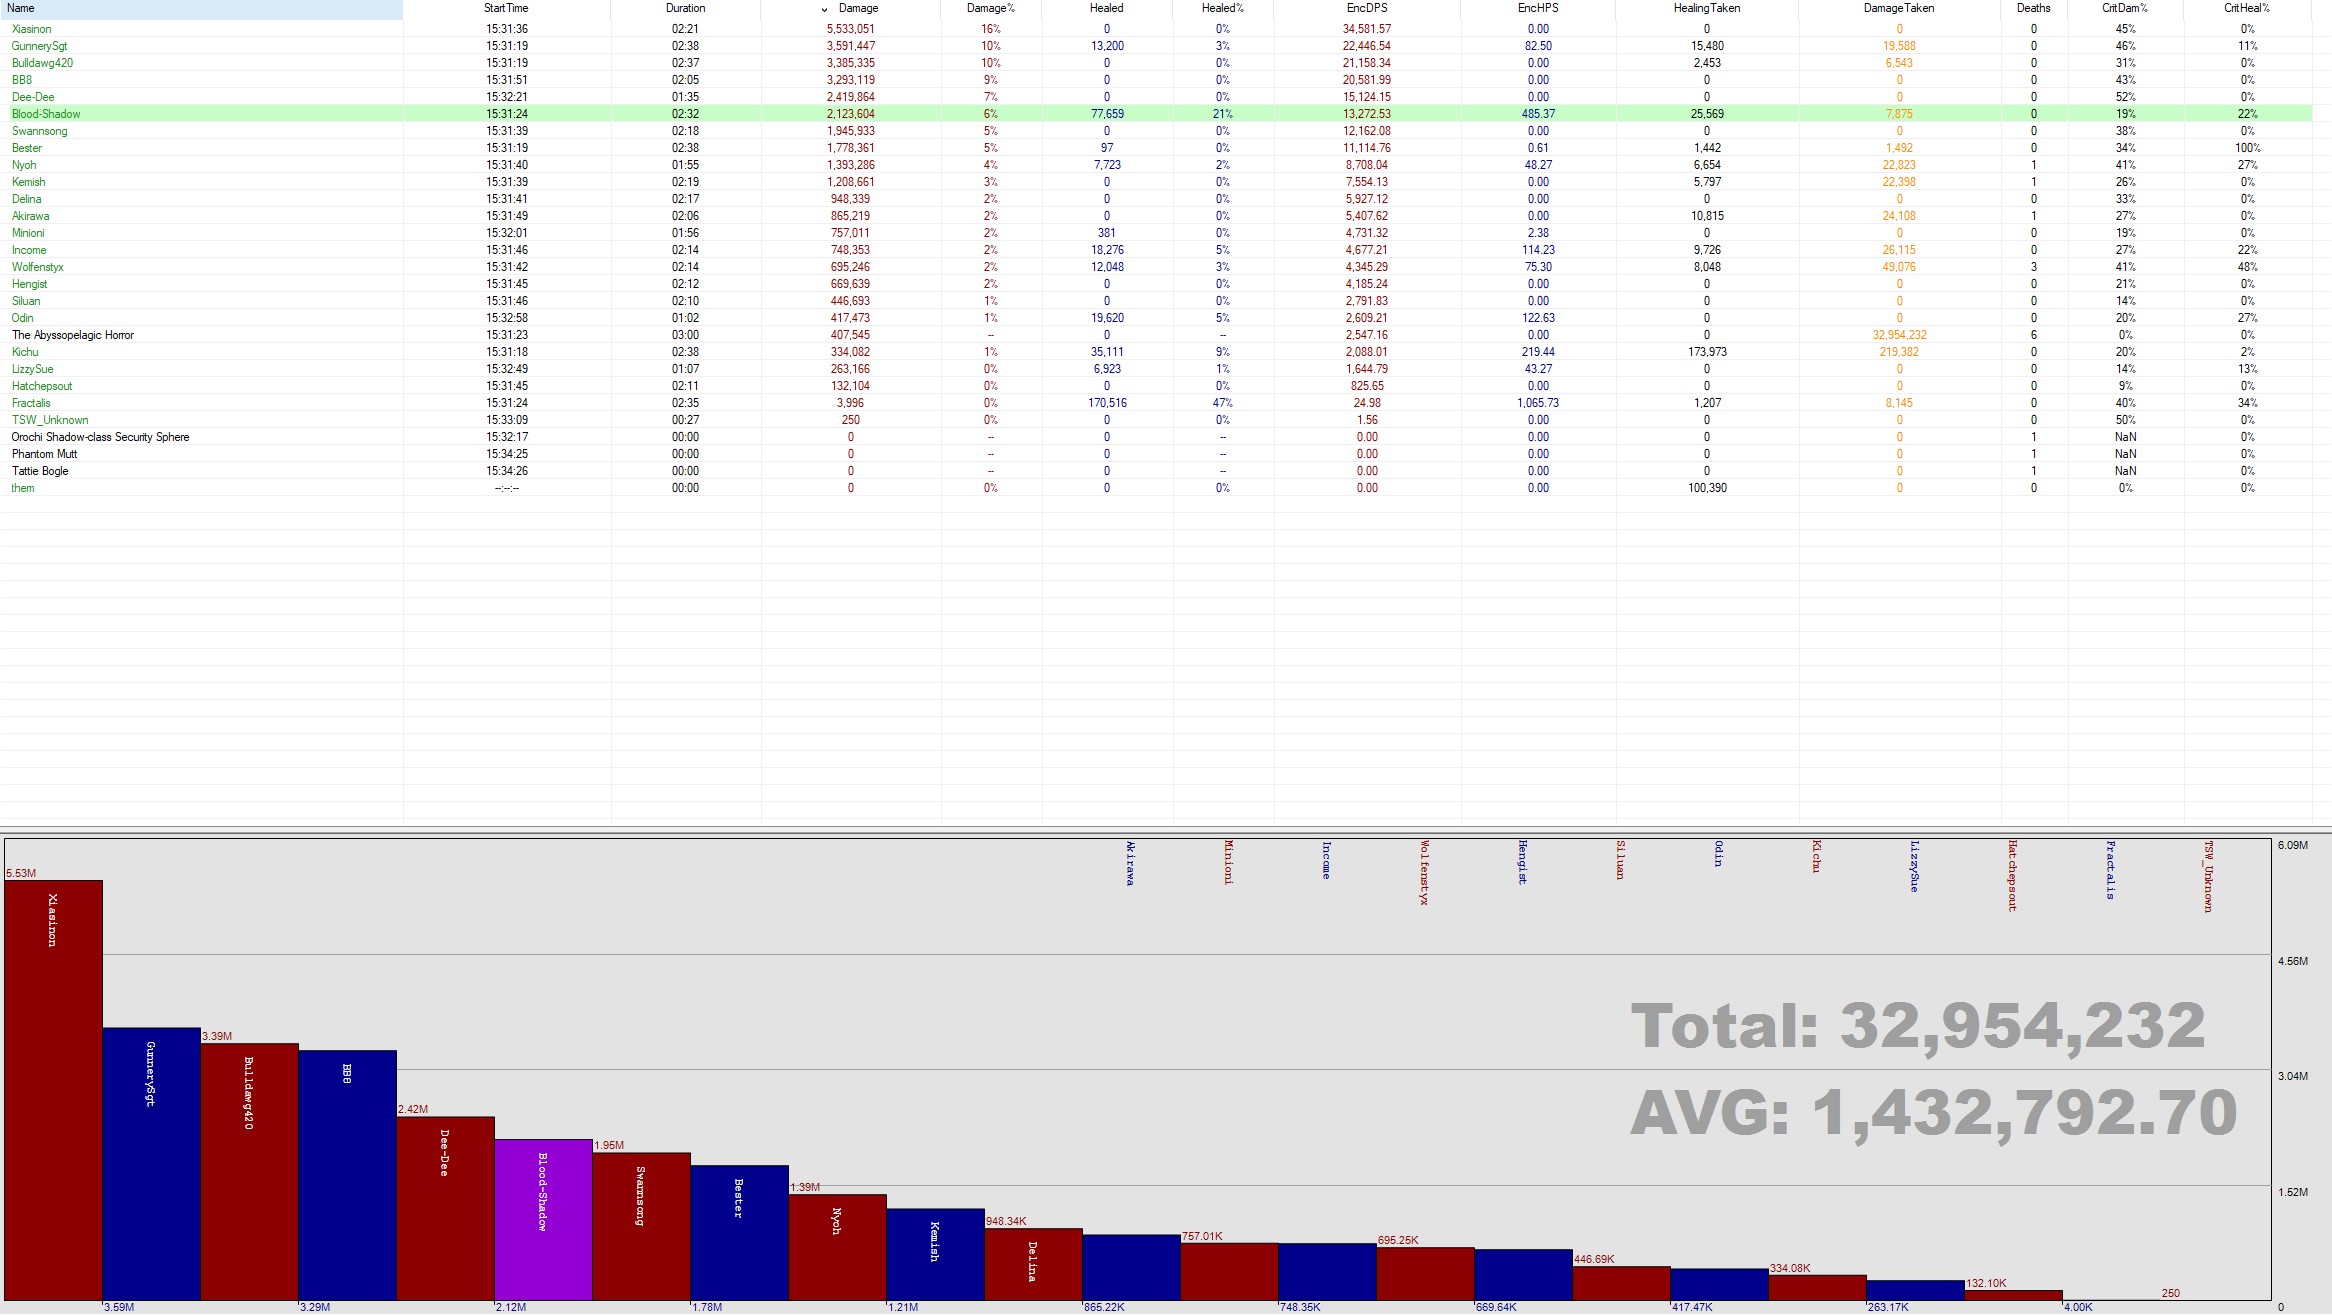The width and height of the screenshot is (2332, 1316).
Task: Click the red Dee-Dee chart bar
Action: 445,1210
